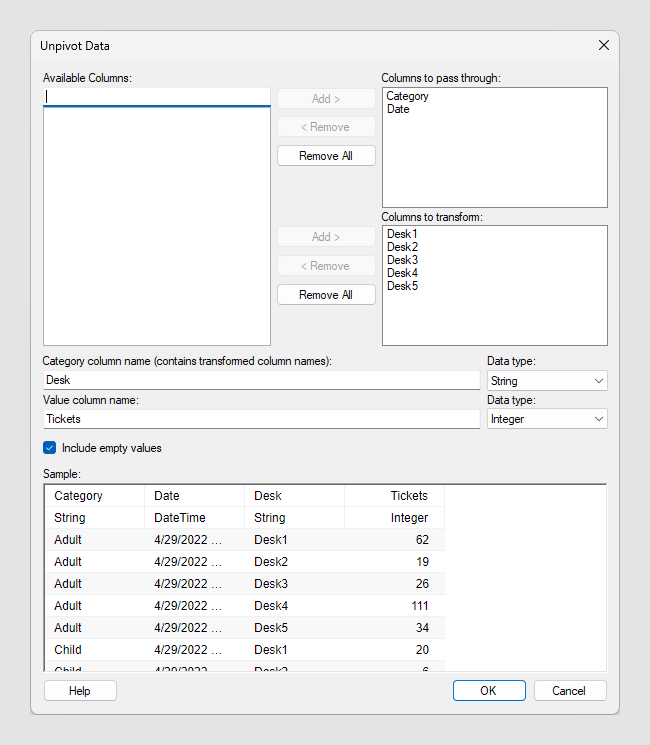Select Desk5 in Columns to transform
This screenshot has width=650, height=745.
(x=402, y=286)
